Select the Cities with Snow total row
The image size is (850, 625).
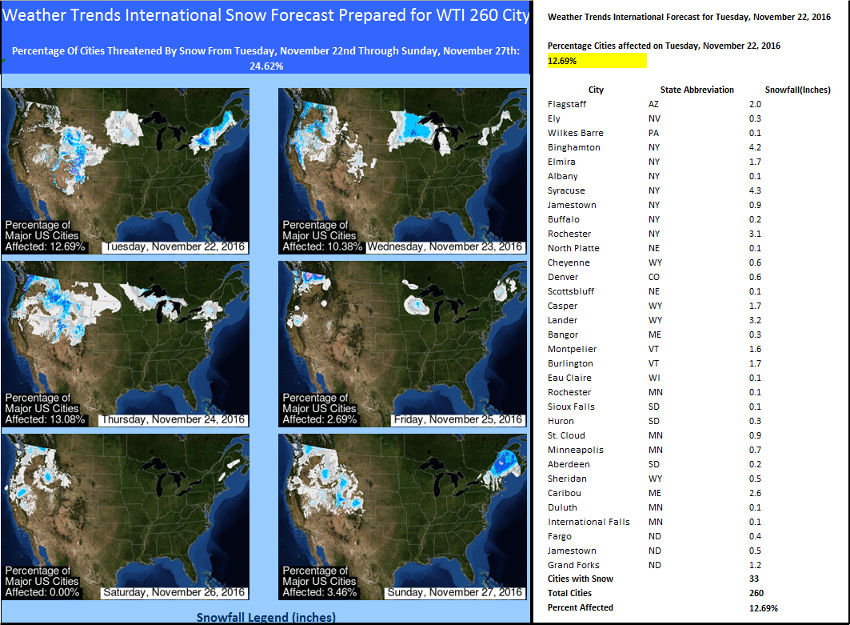[x=581, y=579]
